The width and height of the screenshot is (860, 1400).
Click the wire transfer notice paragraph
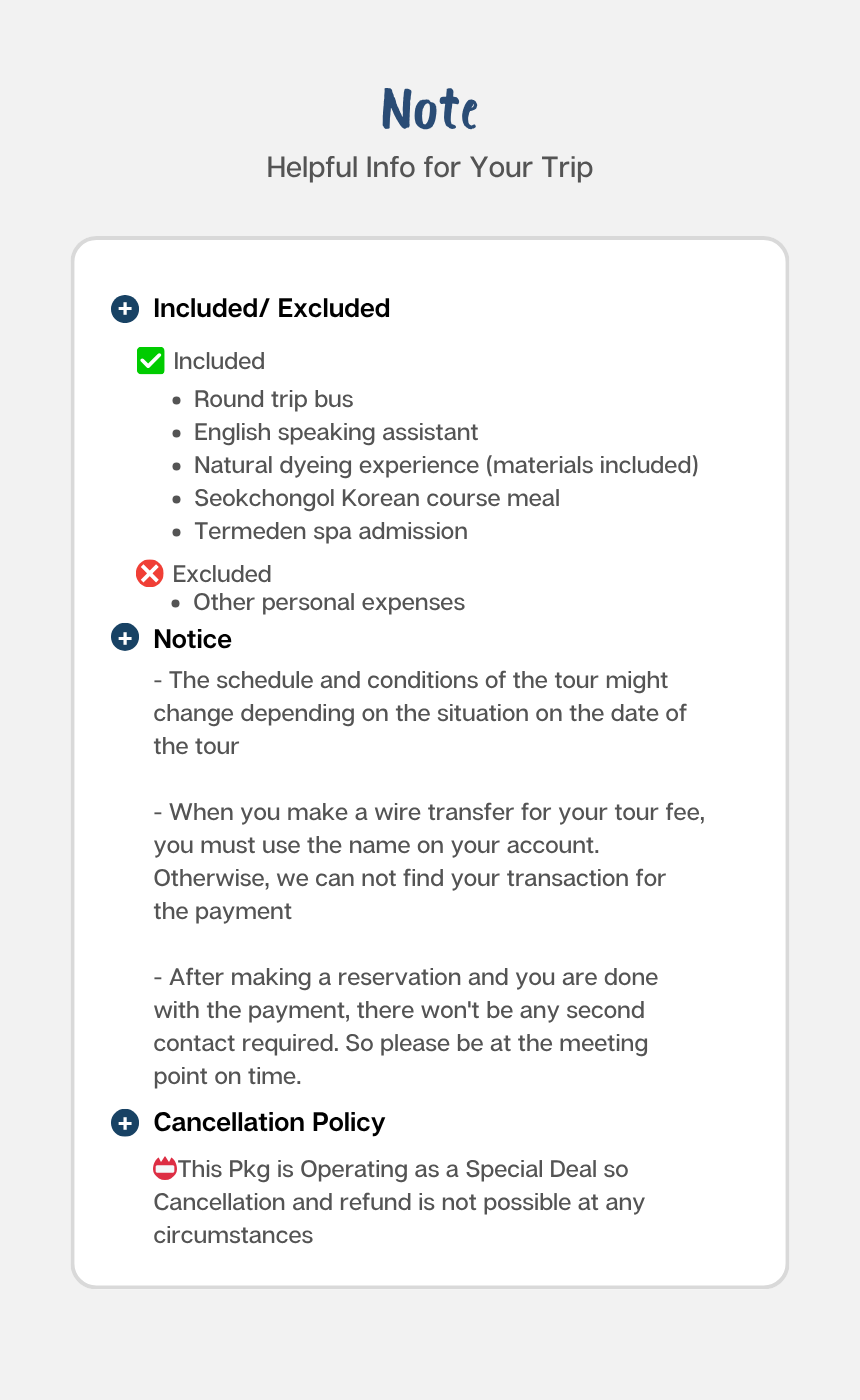[430, 861]
